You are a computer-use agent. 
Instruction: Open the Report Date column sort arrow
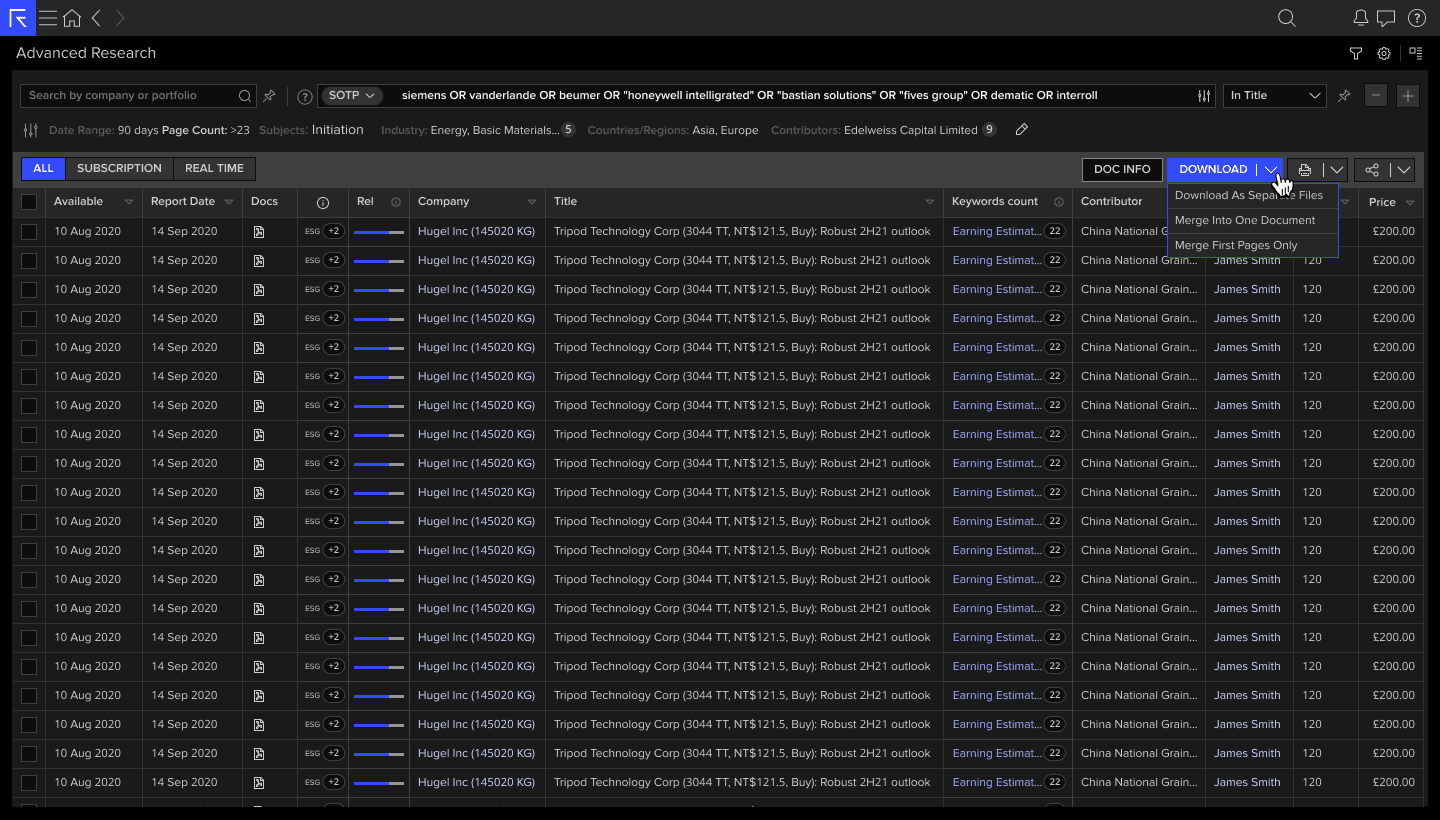[x=229, y=202]
